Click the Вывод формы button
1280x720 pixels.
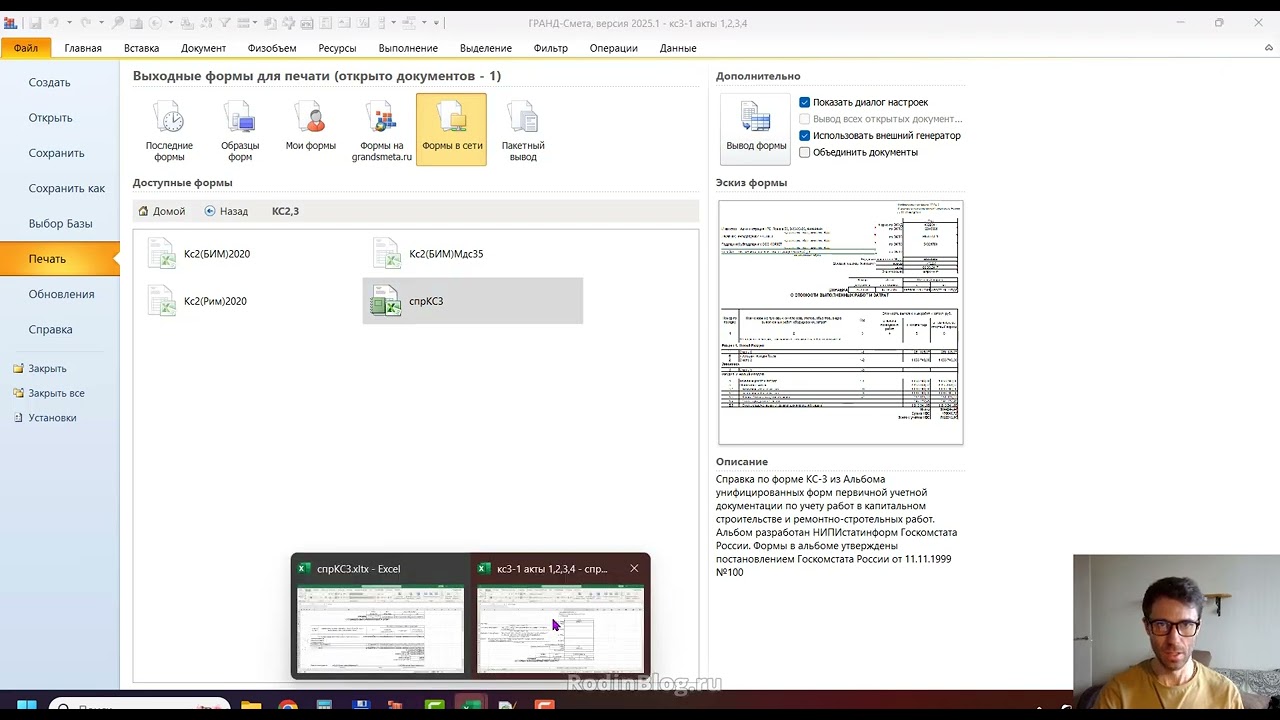pos(756,128)
